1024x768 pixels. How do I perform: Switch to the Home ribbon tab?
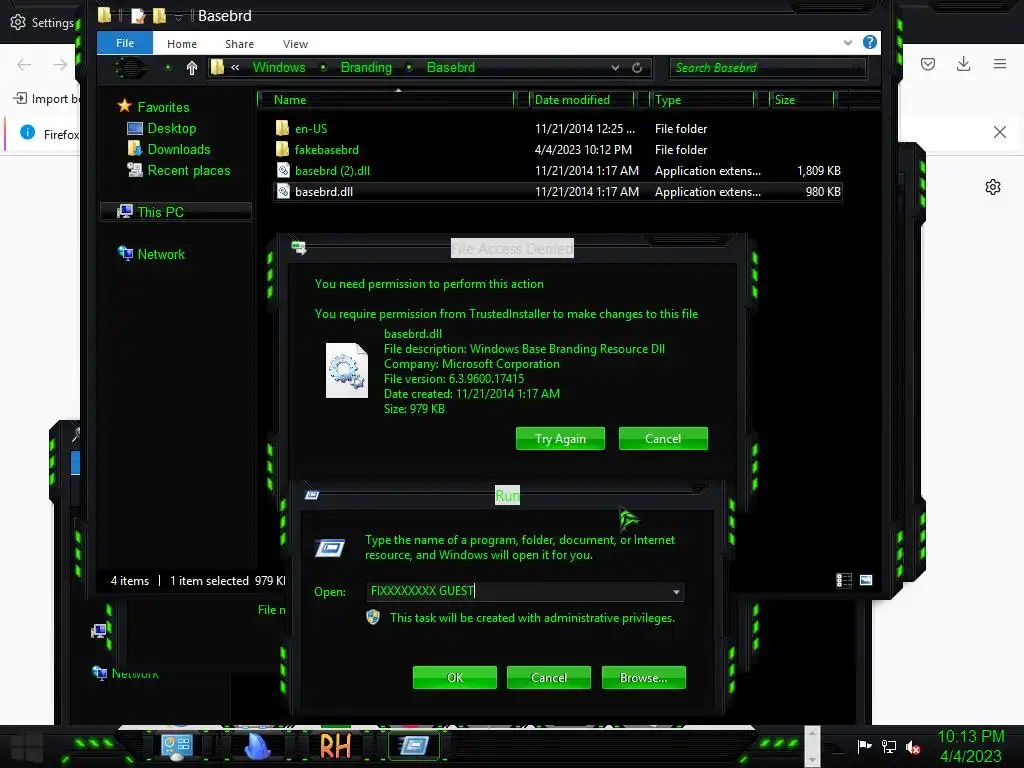coord(182,44)
